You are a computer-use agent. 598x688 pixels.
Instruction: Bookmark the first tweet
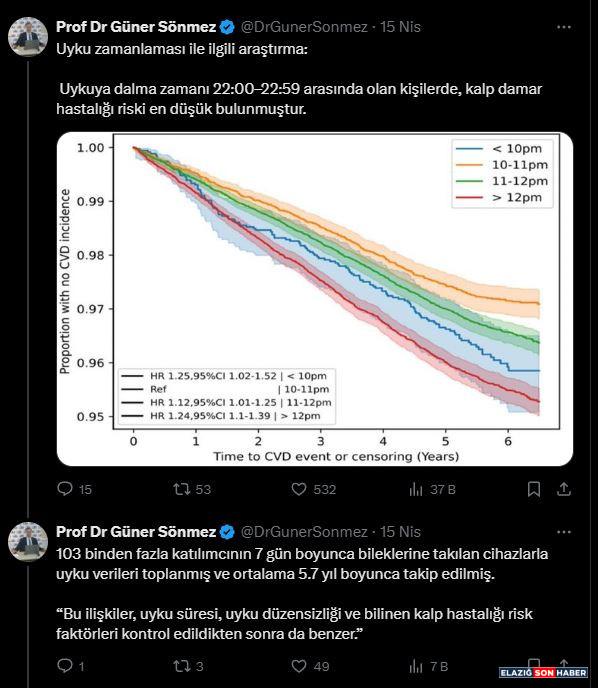coord(534,489)
